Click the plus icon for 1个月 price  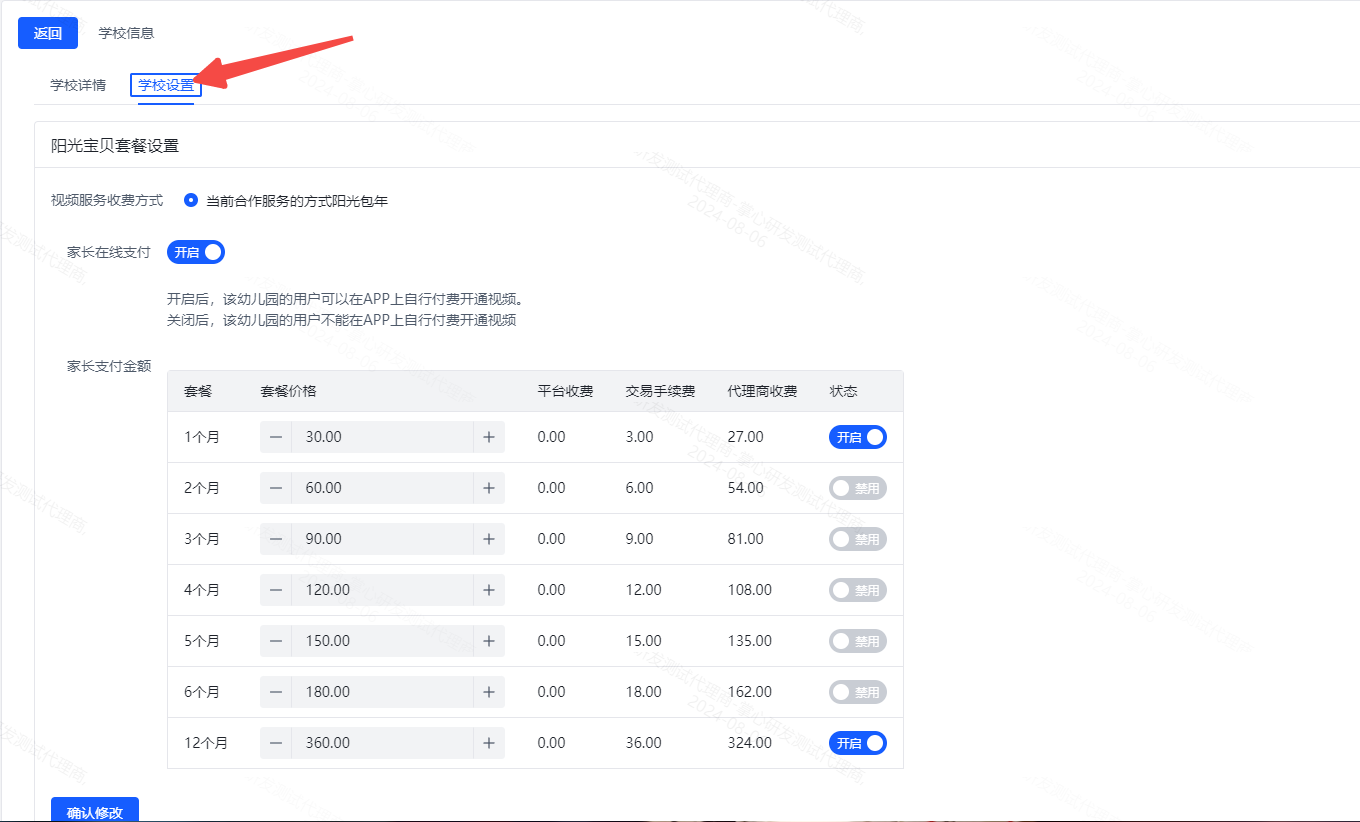pos(489,437)
